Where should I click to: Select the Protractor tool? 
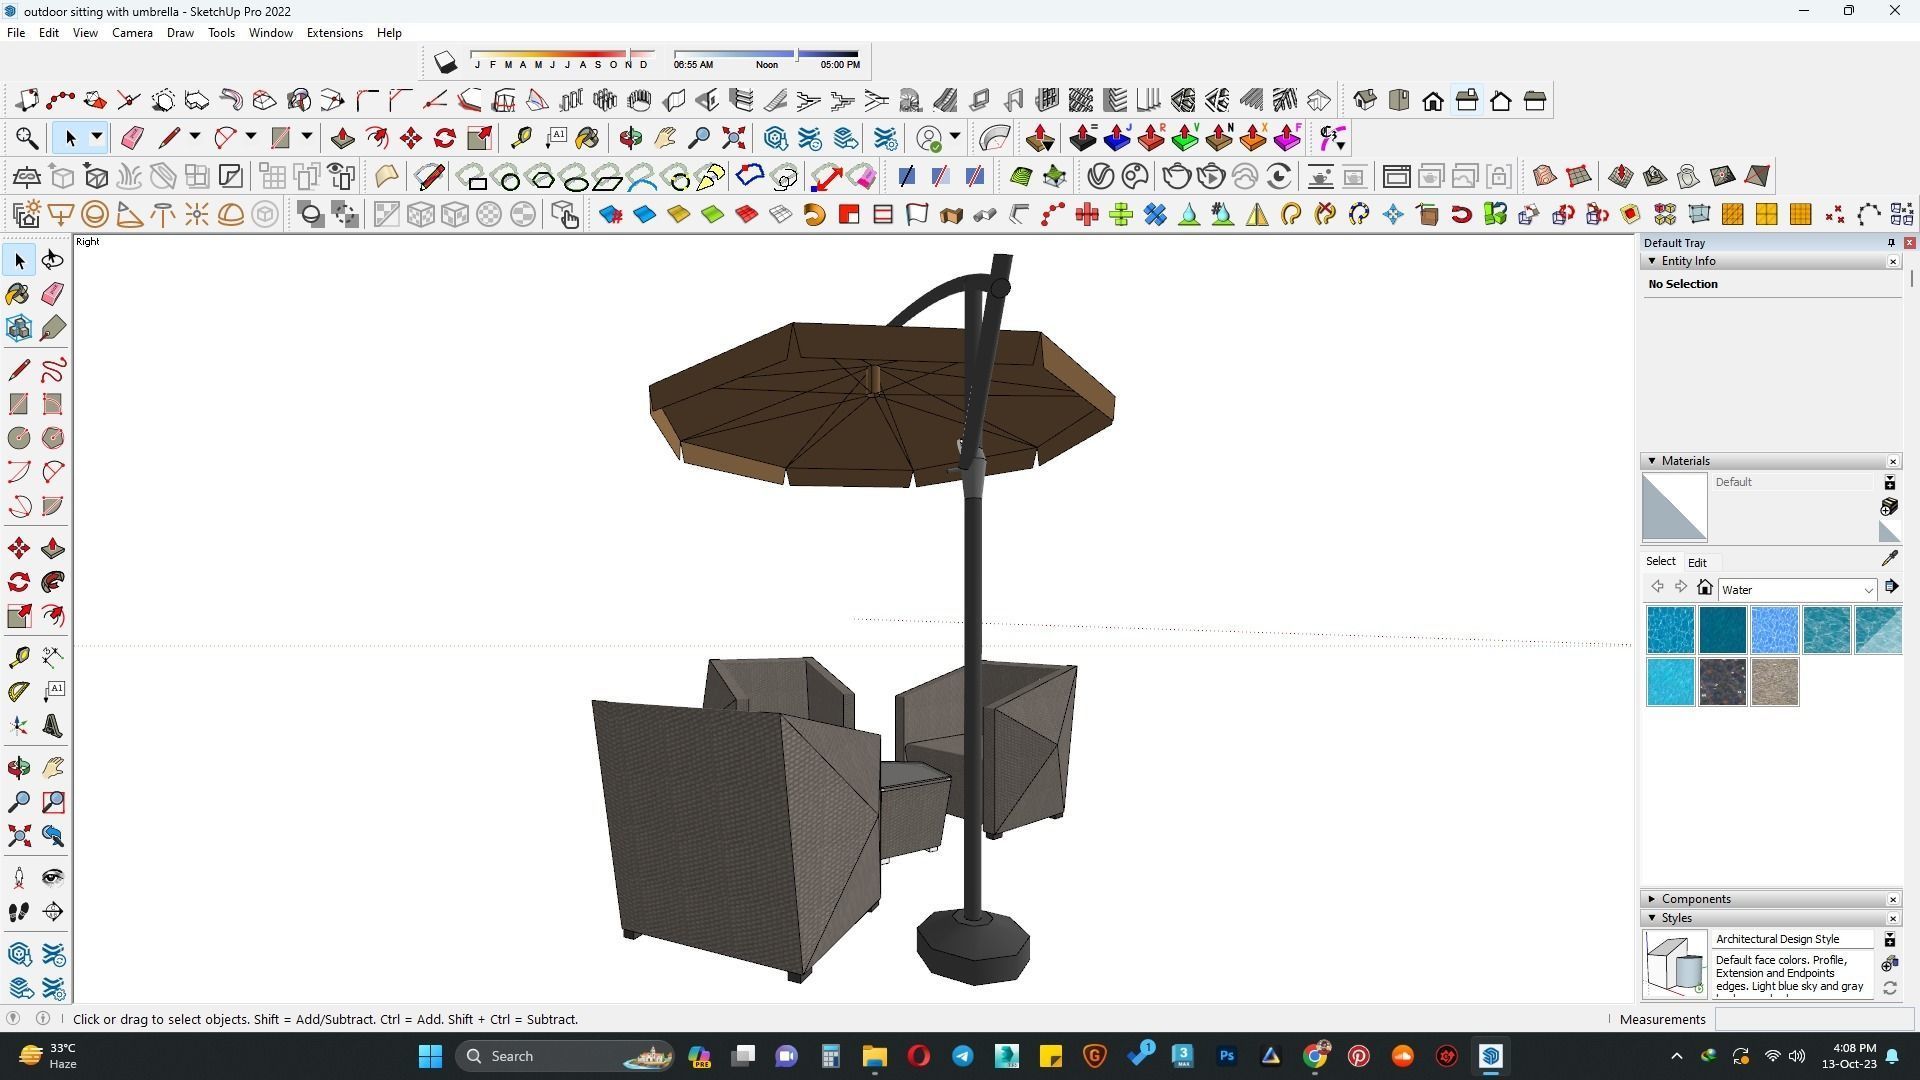pyautogui.click(x=19, y=691)
